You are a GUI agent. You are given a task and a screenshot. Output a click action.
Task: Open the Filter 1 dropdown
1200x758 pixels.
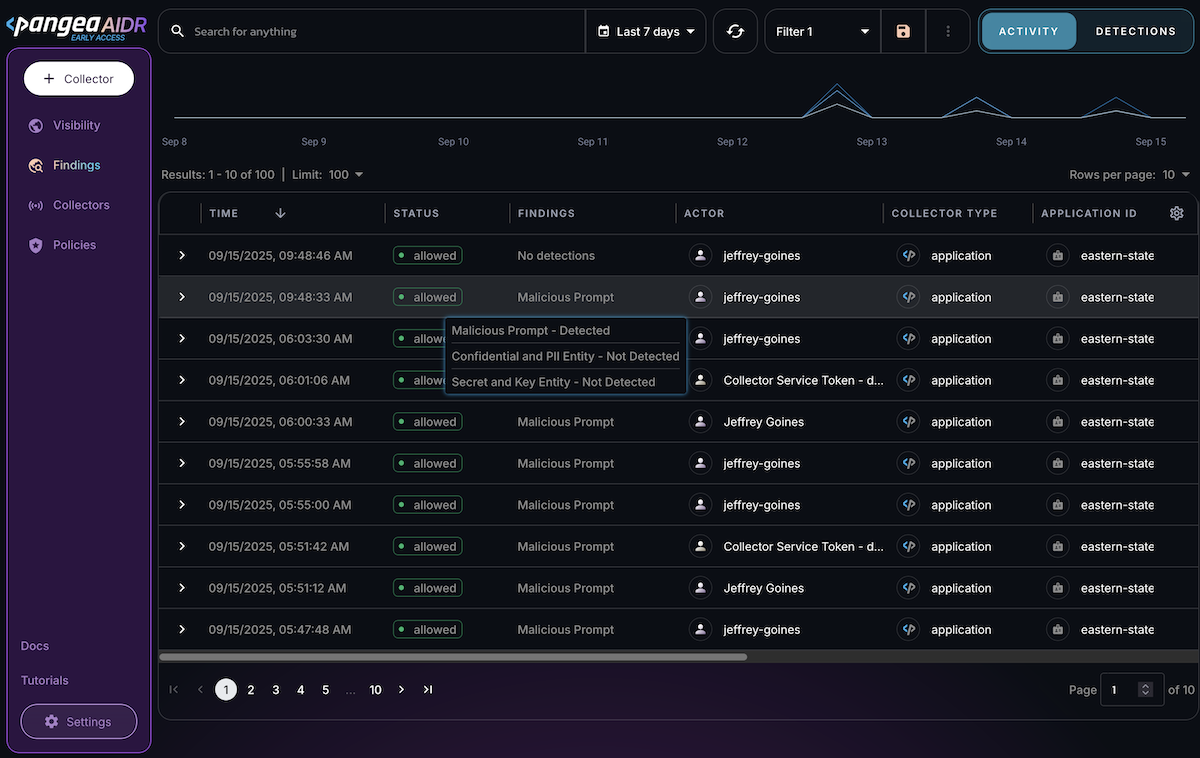(822, 32)
